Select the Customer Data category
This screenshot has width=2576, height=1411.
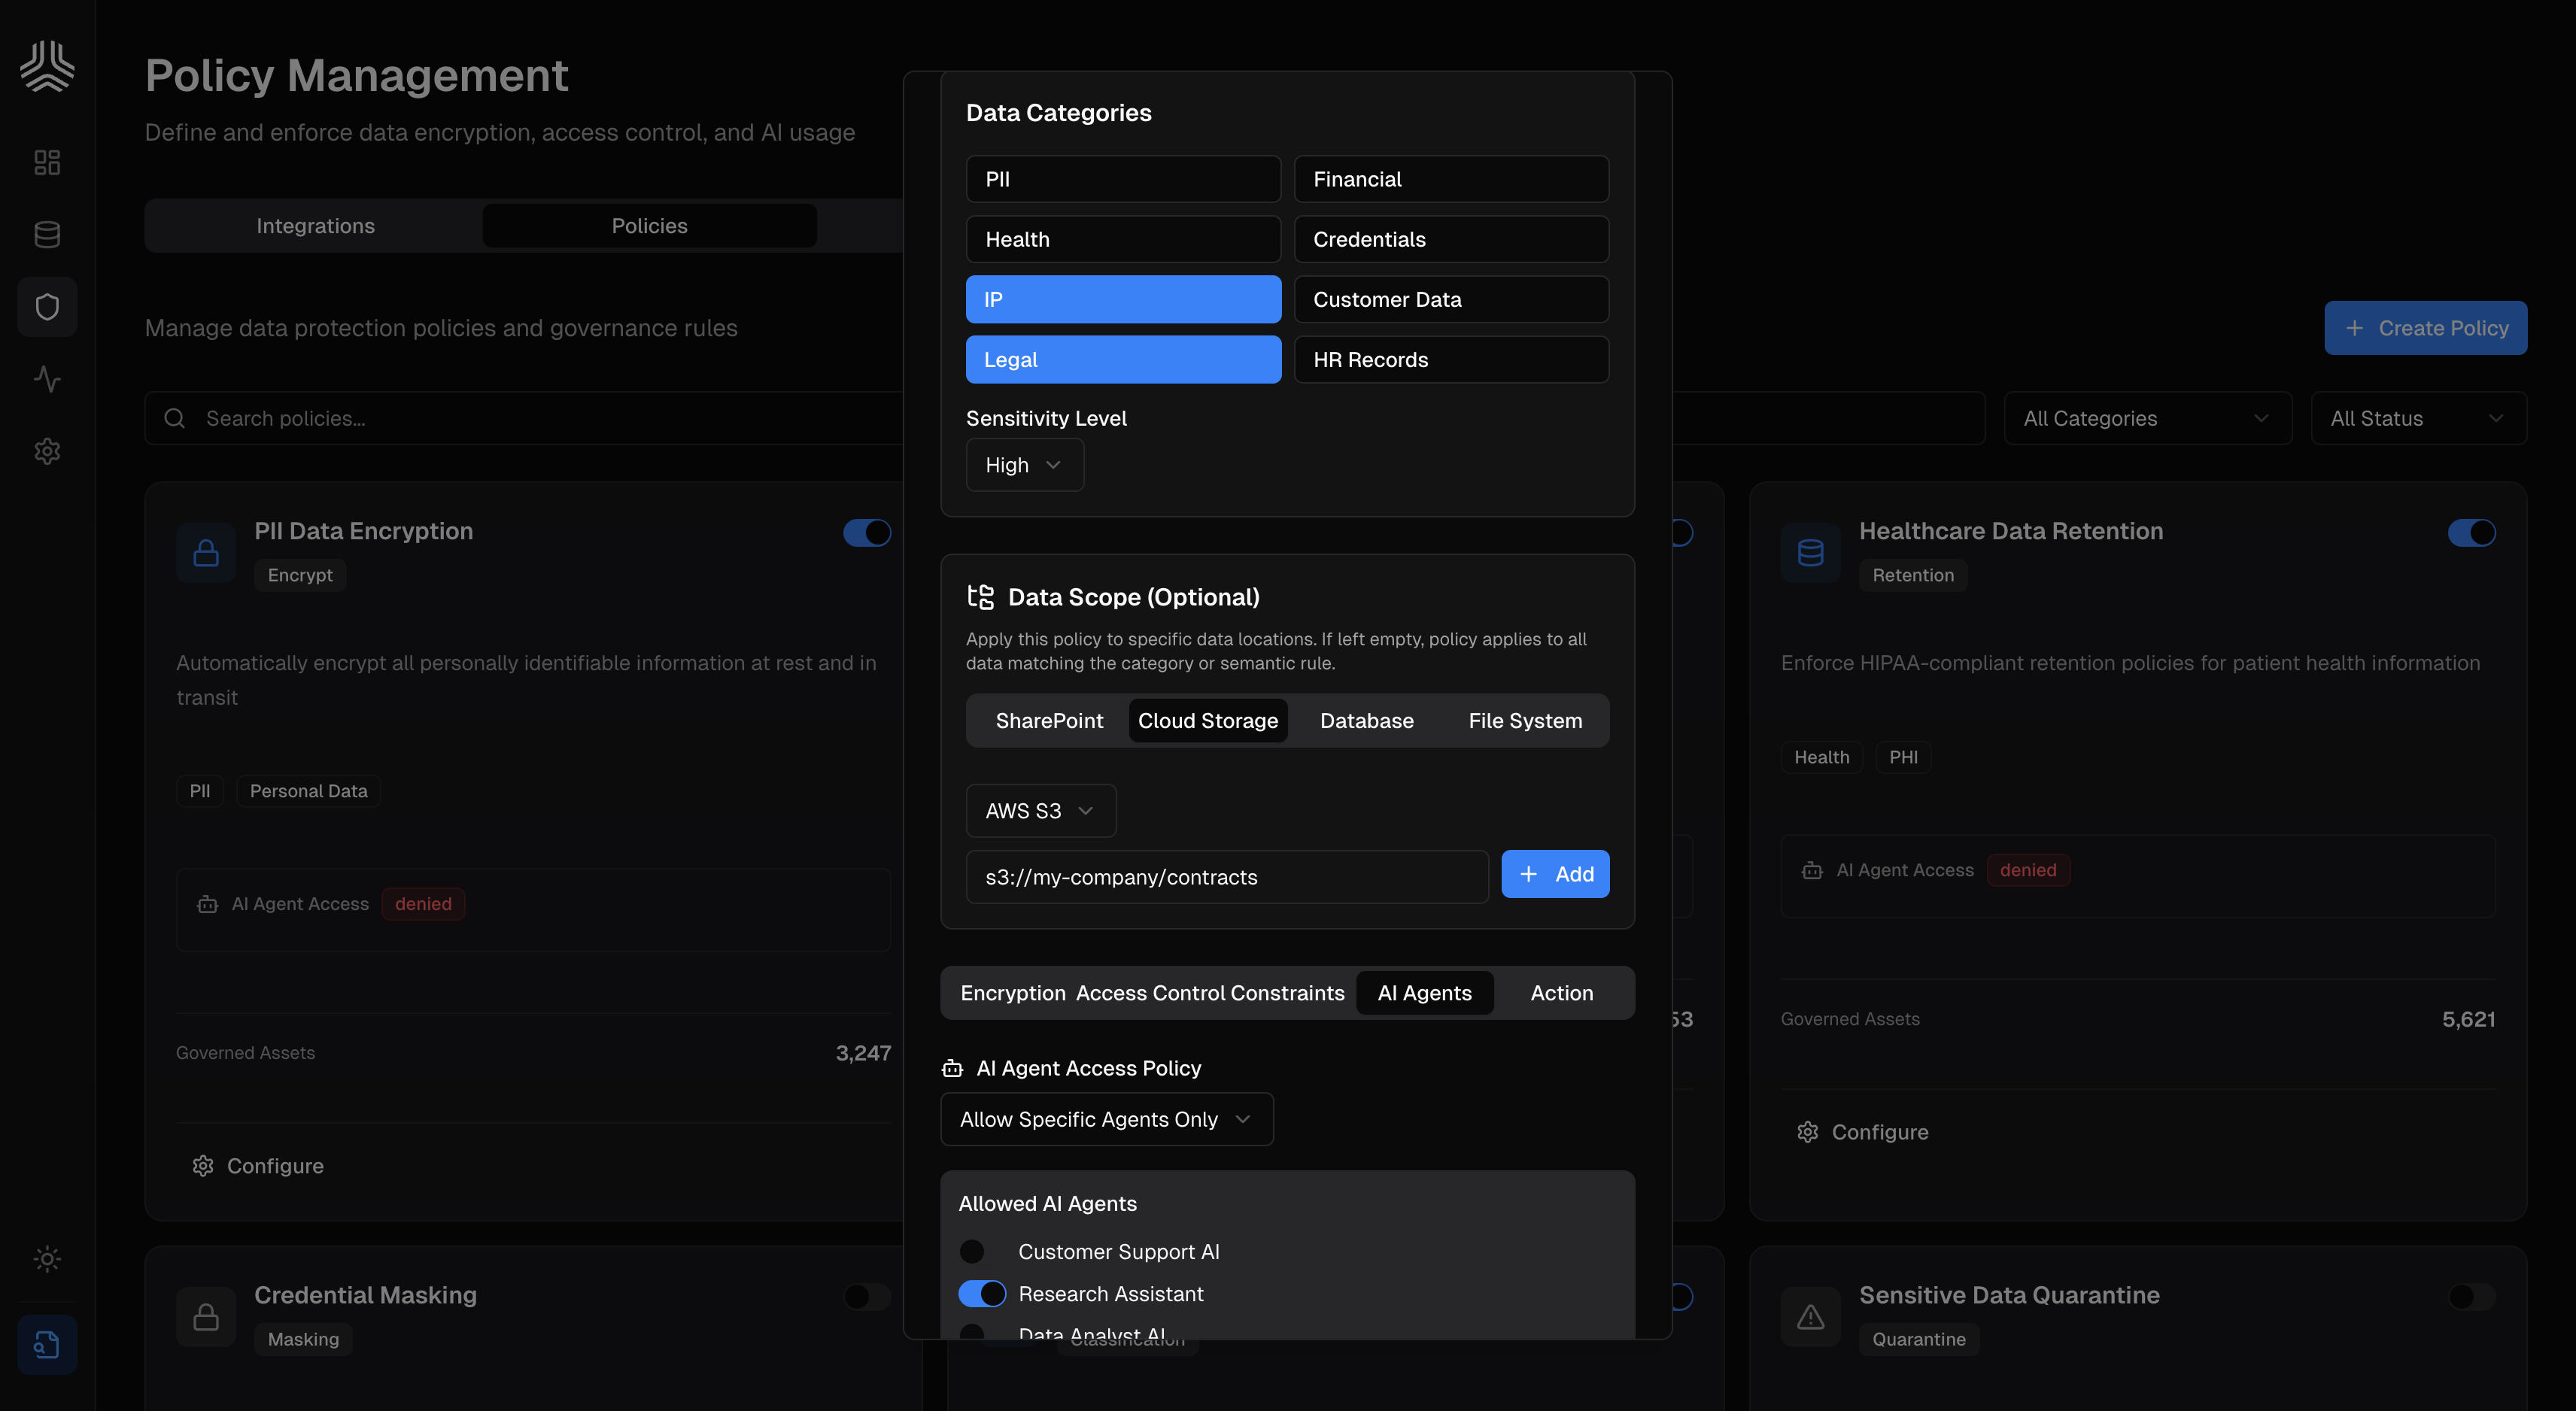(x=1451, y=299)
